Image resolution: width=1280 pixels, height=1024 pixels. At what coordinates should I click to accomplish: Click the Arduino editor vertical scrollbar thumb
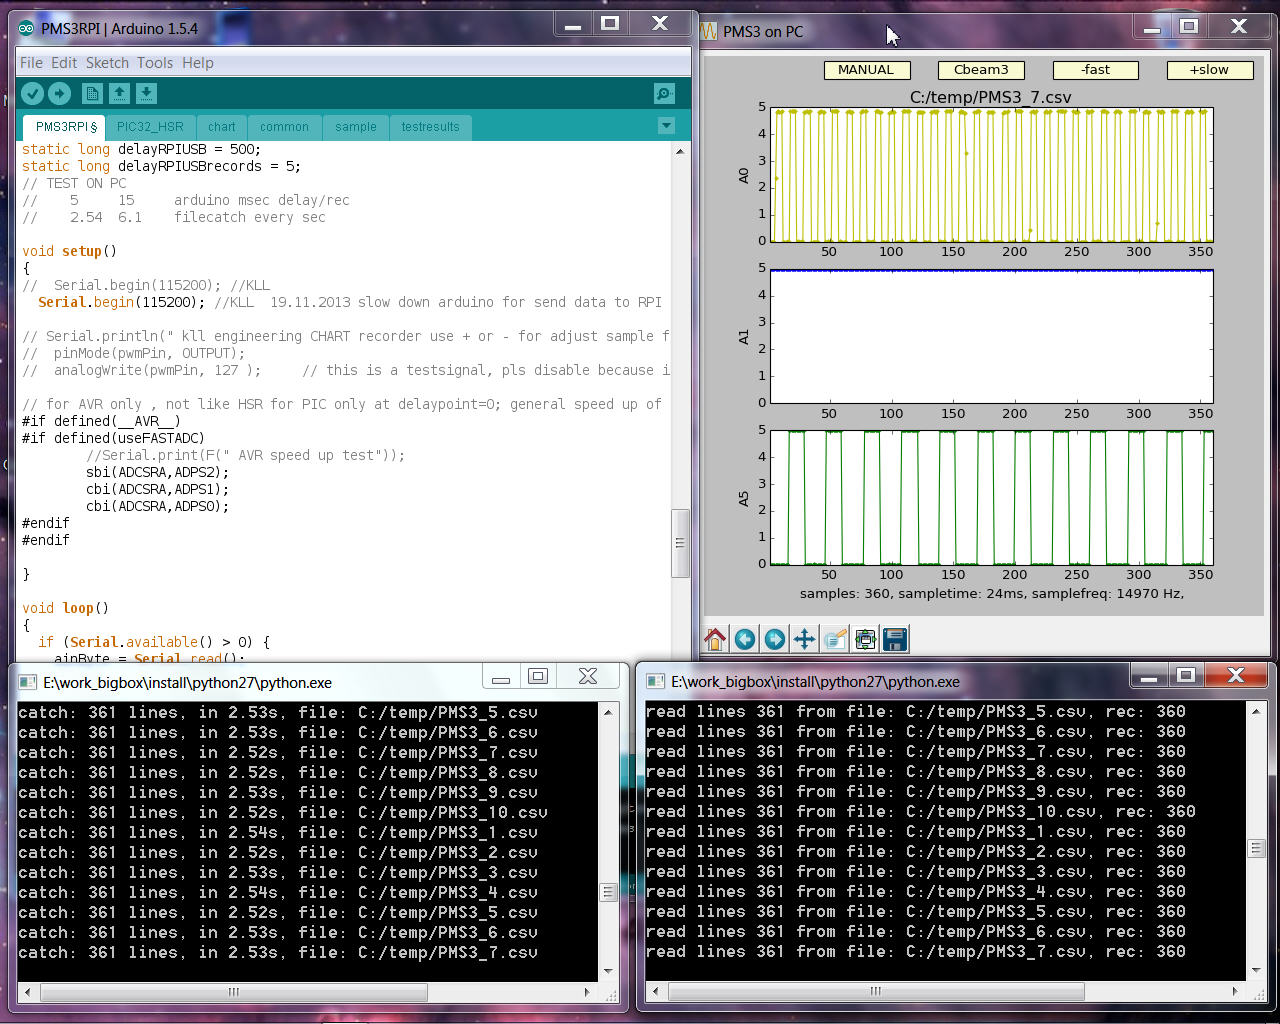680,543
